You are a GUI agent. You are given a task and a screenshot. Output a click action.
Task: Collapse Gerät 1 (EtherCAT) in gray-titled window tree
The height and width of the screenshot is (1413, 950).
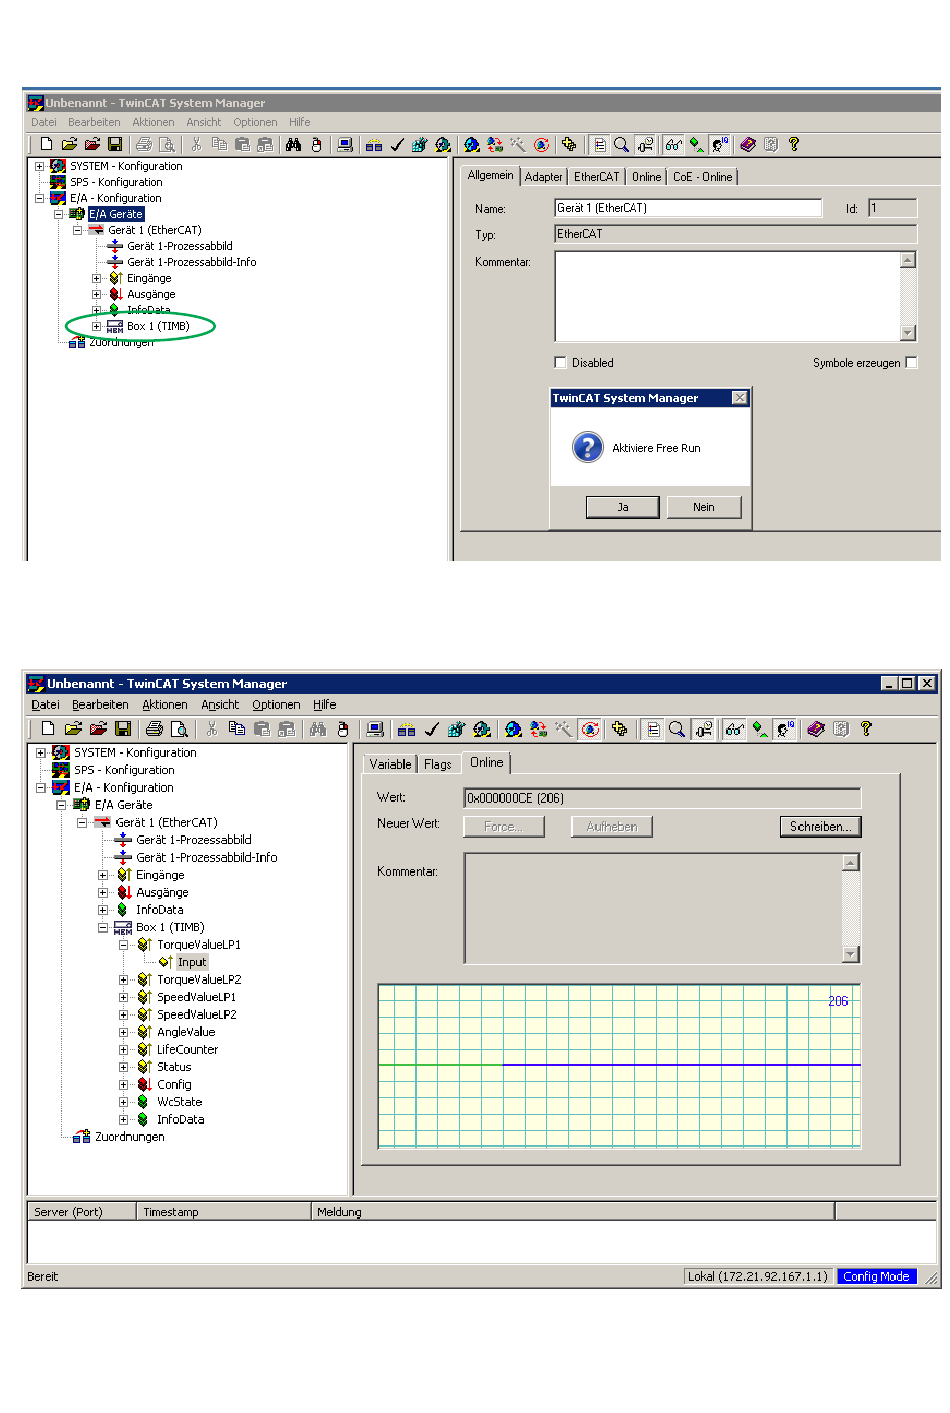point(78,230)
